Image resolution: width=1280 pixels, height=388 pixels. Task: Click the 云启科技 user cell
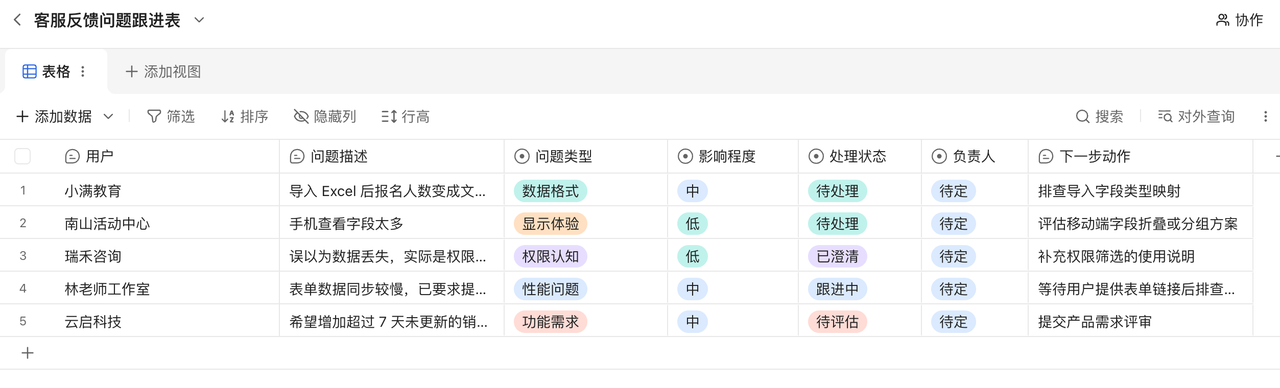click(167, 322)
